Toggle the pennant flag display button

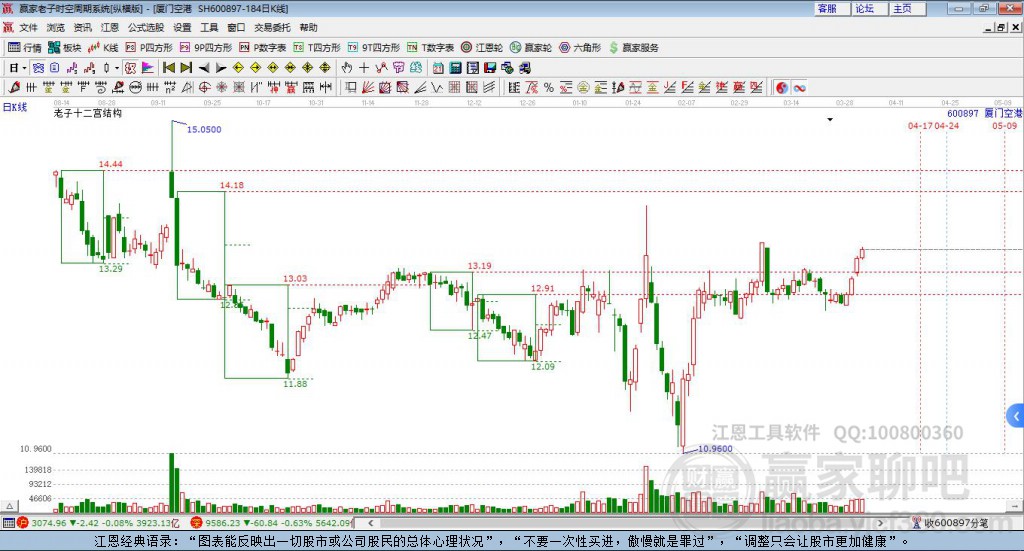[148, 68]
